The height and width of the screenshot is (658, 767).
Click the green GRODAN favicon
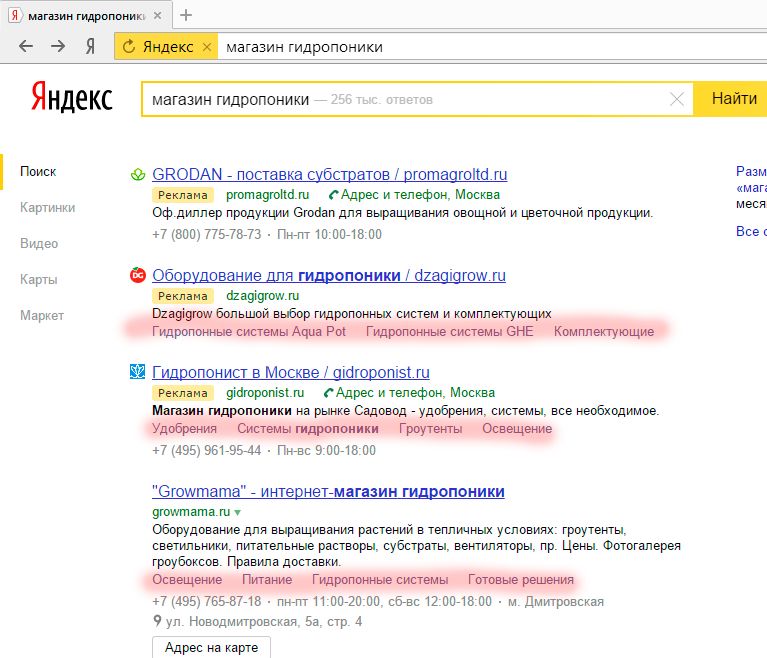click(x=138, y=174)
